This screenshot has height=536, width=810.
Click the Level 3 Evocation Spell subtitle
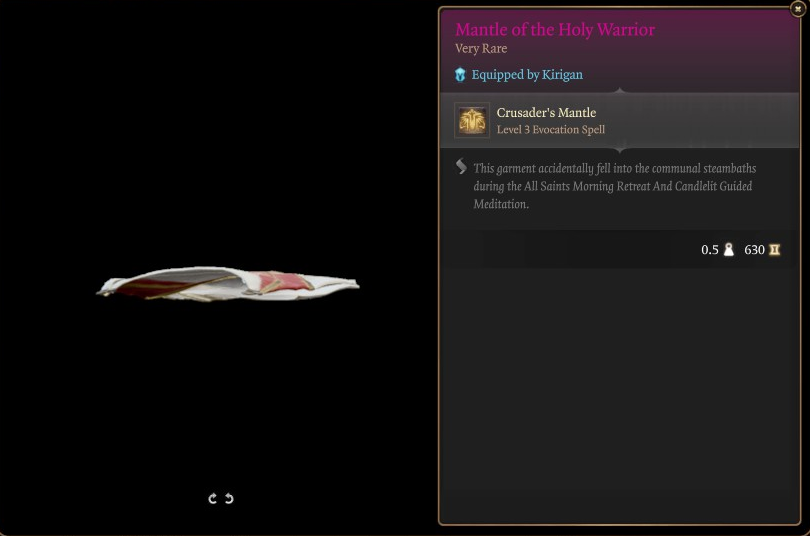[x=551, y=130]
